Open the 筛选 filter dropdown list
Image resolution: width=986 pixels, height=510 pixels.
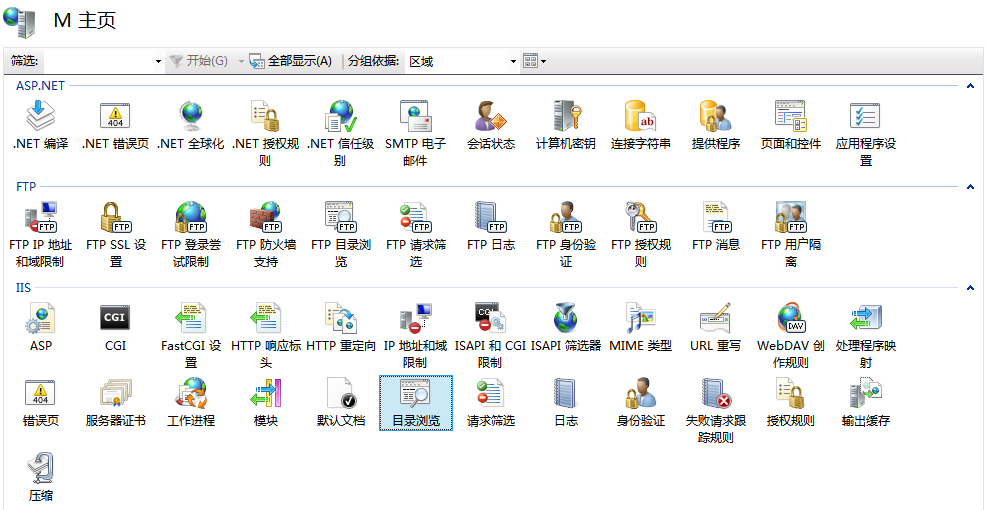(x=158, y=62)
